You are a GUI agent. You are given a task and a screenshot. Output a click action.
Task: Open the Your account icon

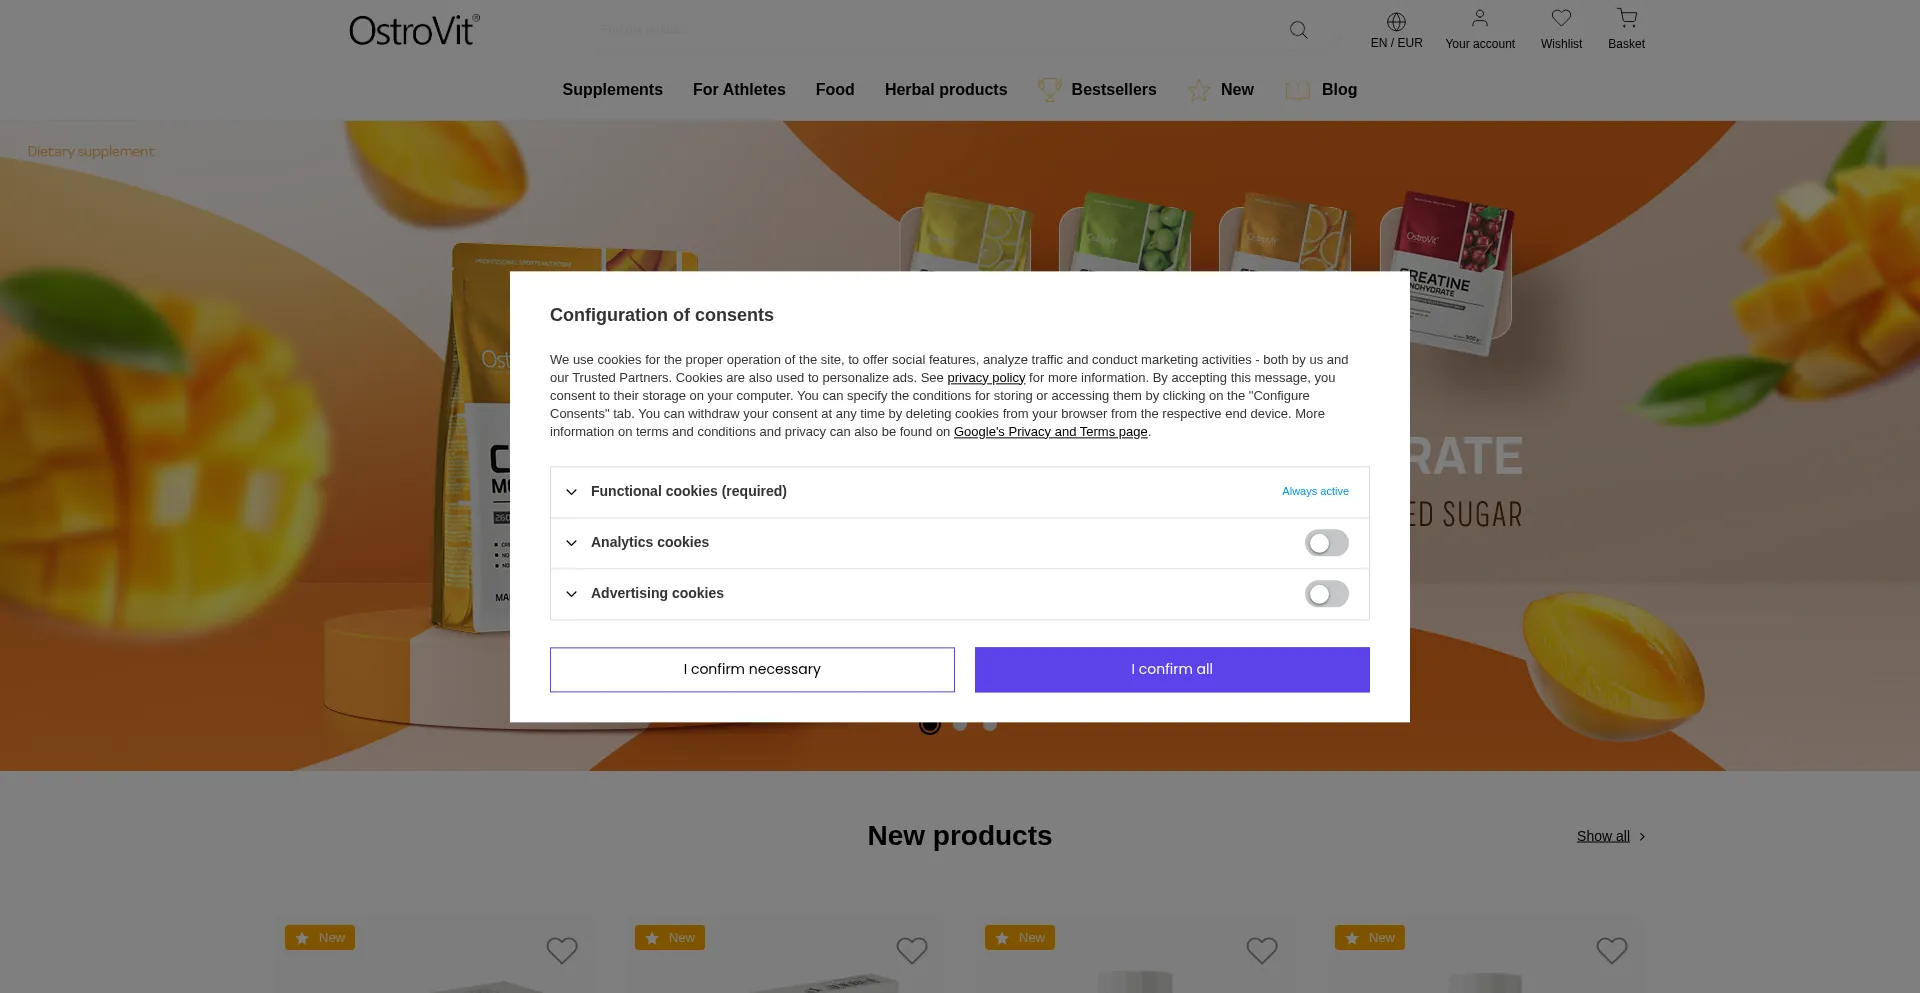pos(1479,18)
